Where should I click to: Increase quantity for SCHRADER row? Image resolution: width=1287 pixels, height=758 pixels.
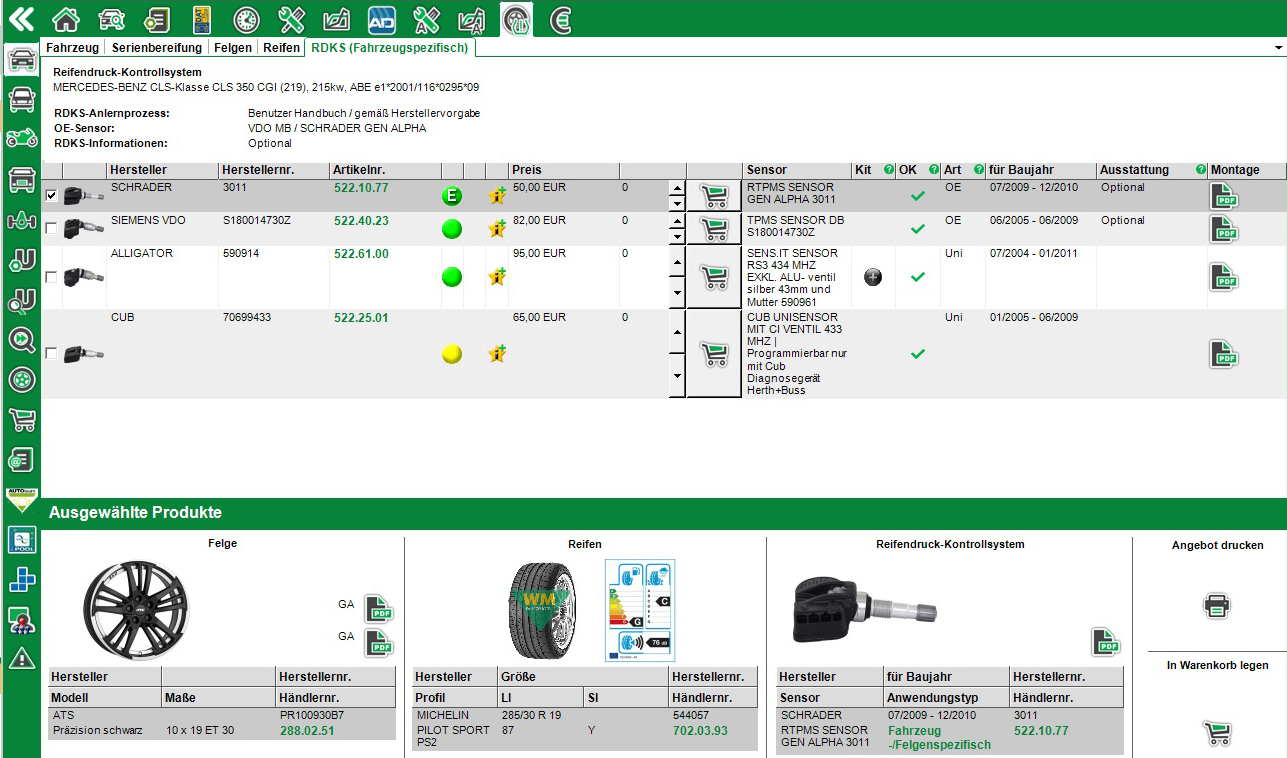coord(677,188)
